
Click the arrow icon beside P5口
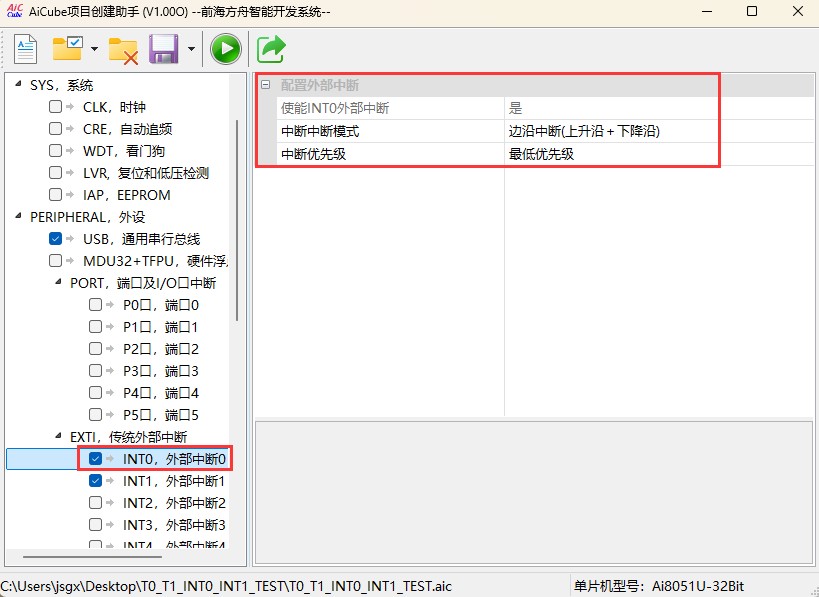[110, 414]
